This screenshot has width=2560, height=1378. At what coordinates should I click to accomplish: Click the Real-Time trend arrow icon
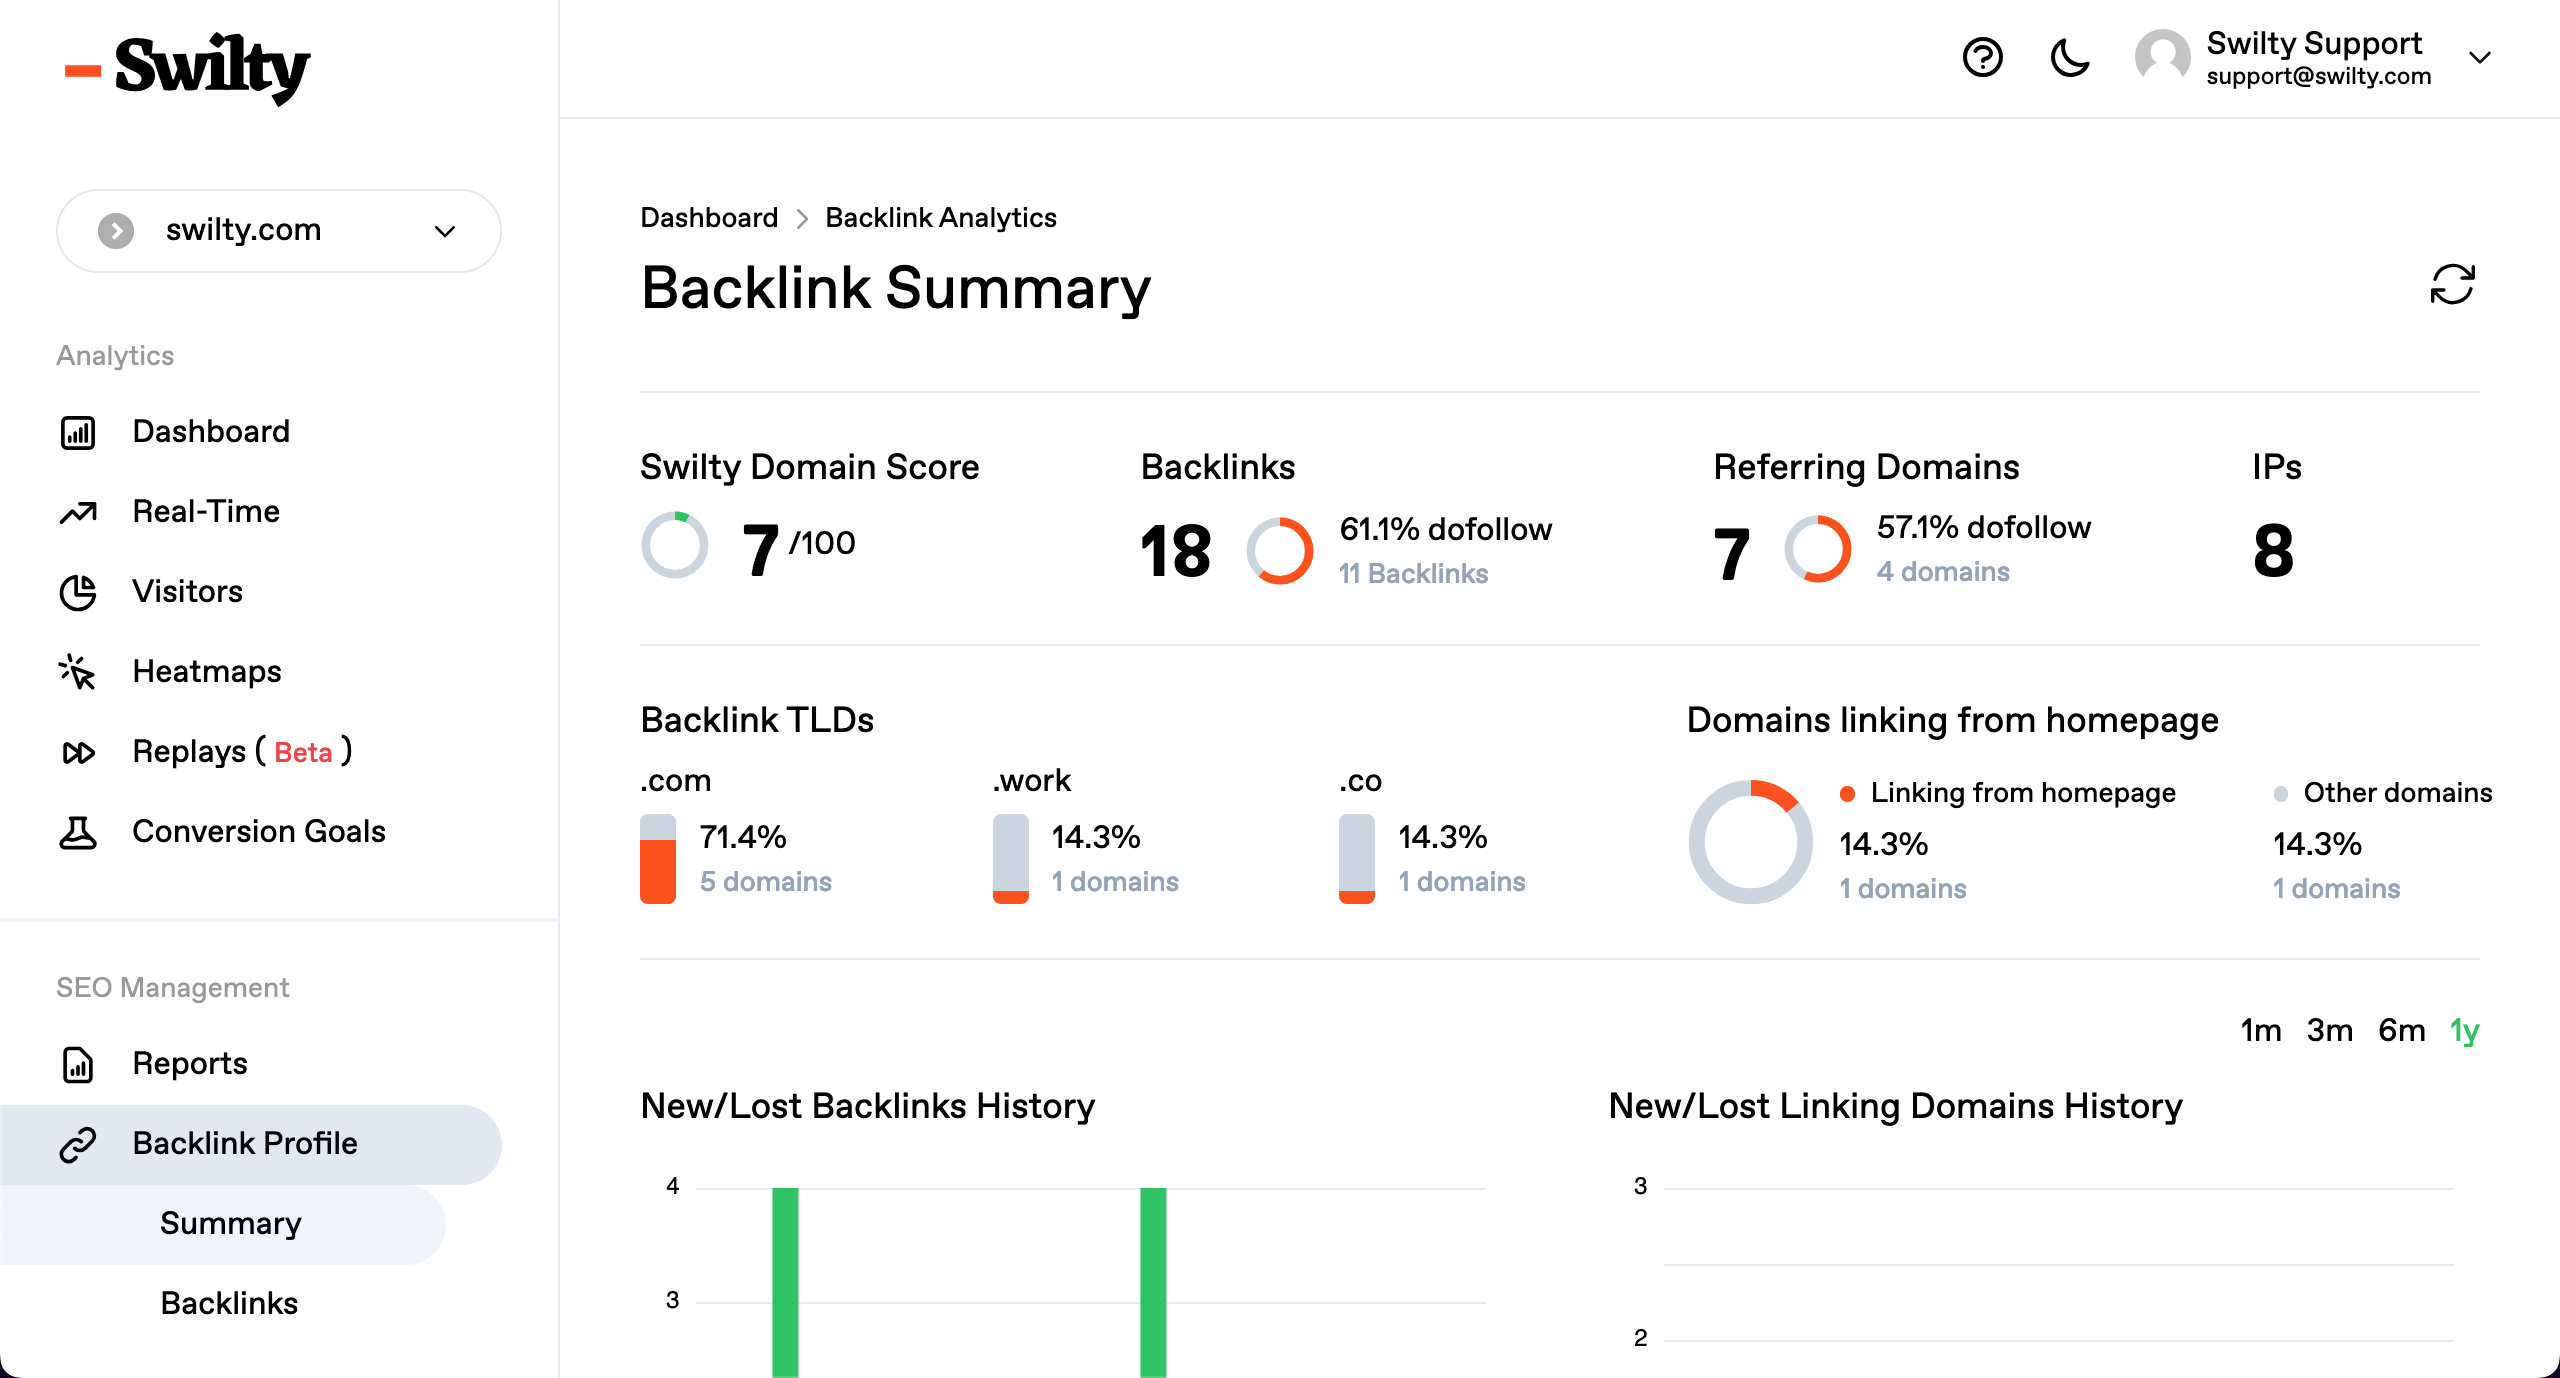pos(78,512)
